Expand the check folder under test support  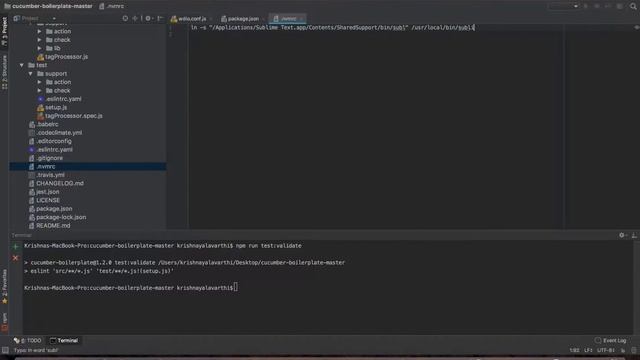coord(40,91)
